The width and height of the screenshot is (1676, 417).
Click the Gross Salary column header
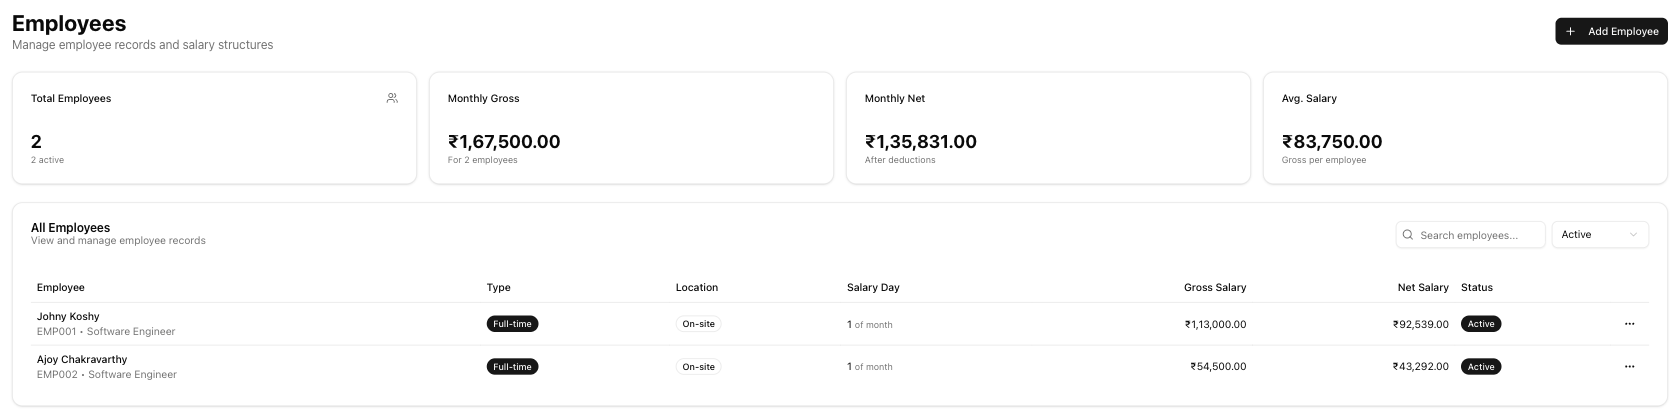click(x=1214, y=287)
